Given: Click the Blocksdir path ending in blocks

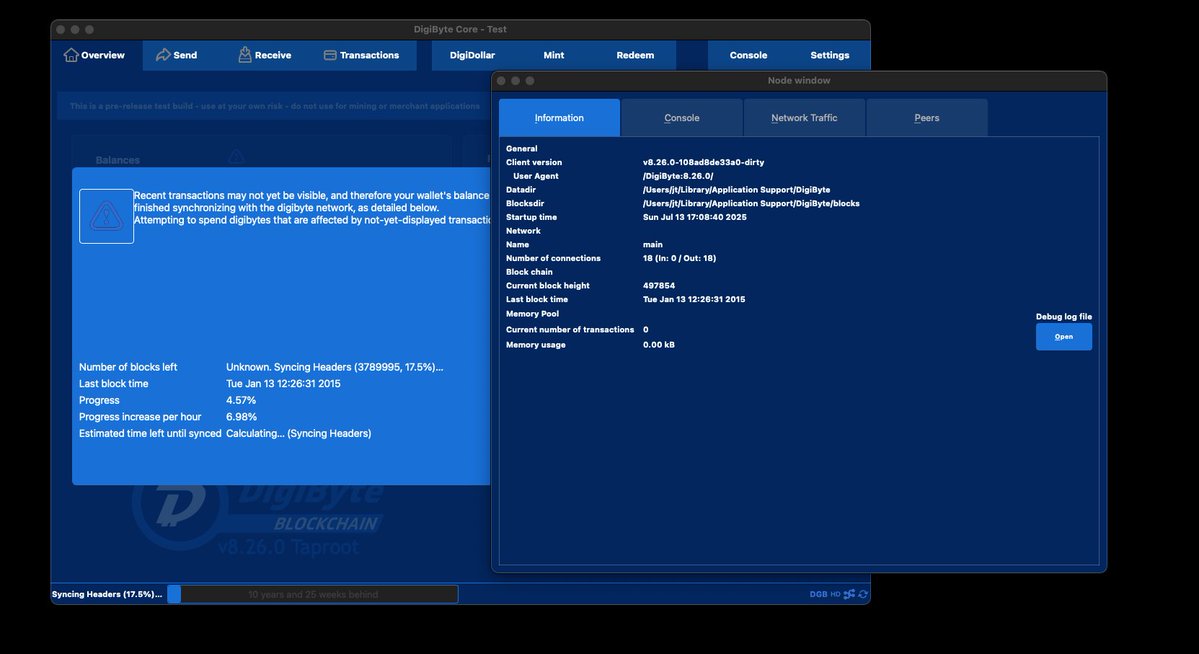Looking at the screenshot, I should pos(751,203).
